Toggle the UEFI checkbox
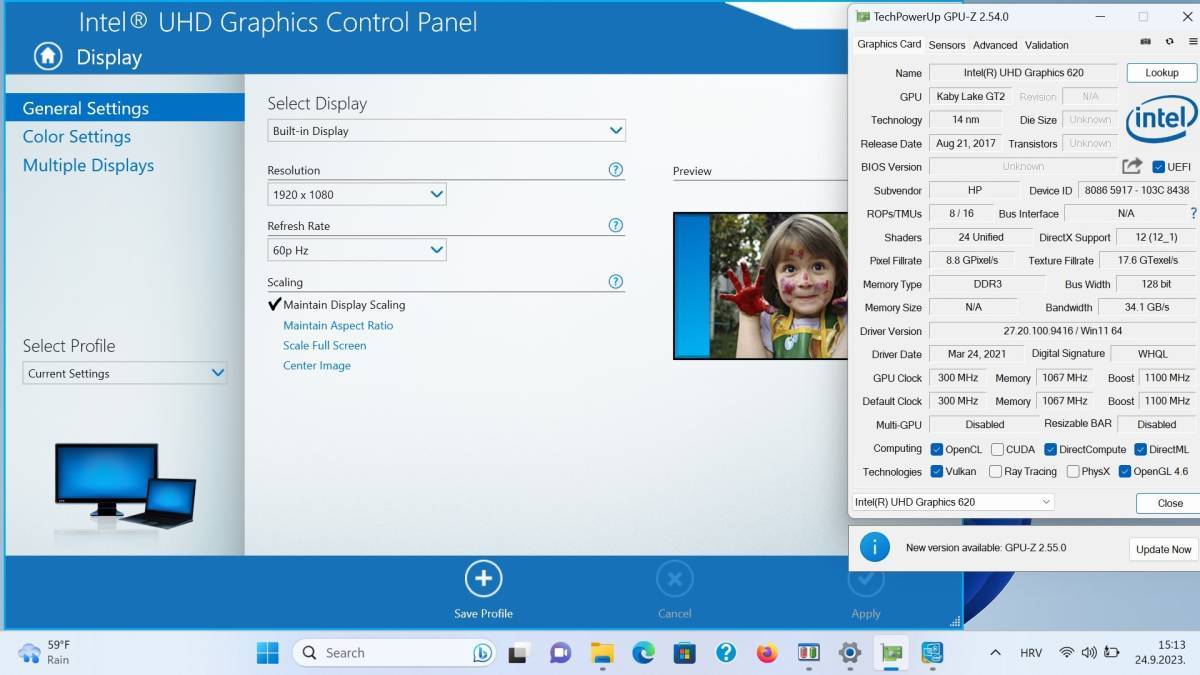Viewport: 1200px width, 675px height. click(x=1158, y=167)
